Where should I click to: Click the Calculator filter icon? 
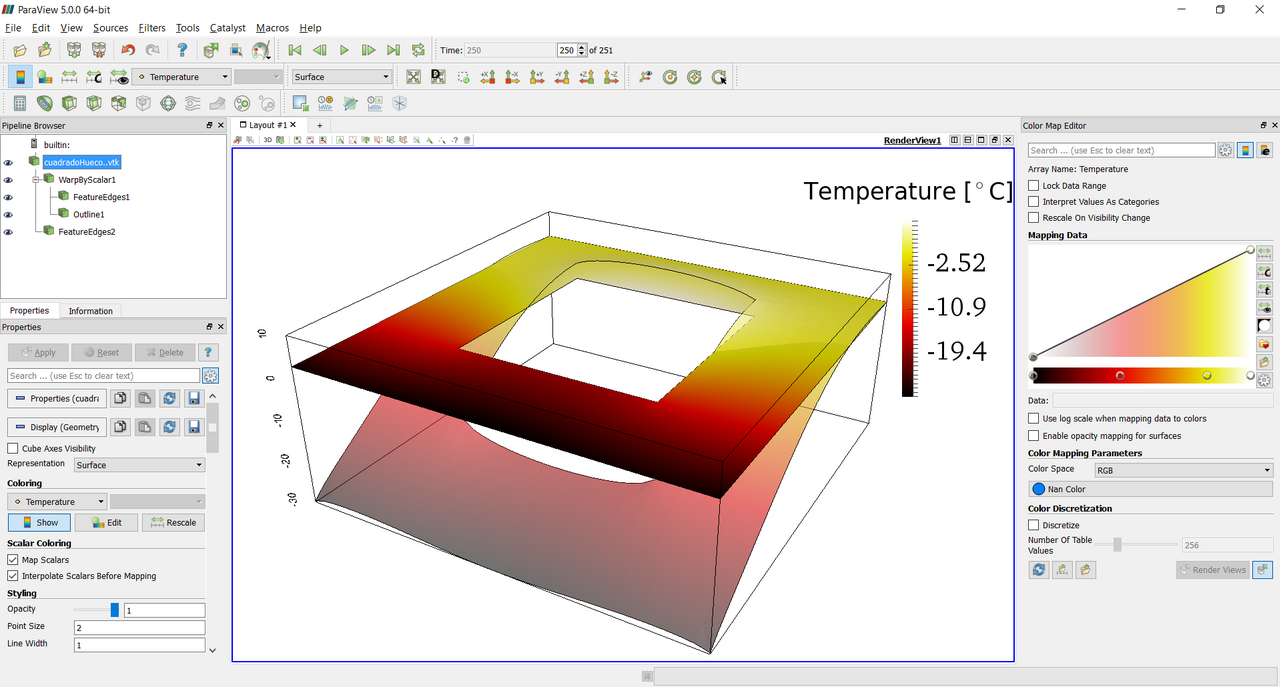pyautogui.click(x=20, y=103)
